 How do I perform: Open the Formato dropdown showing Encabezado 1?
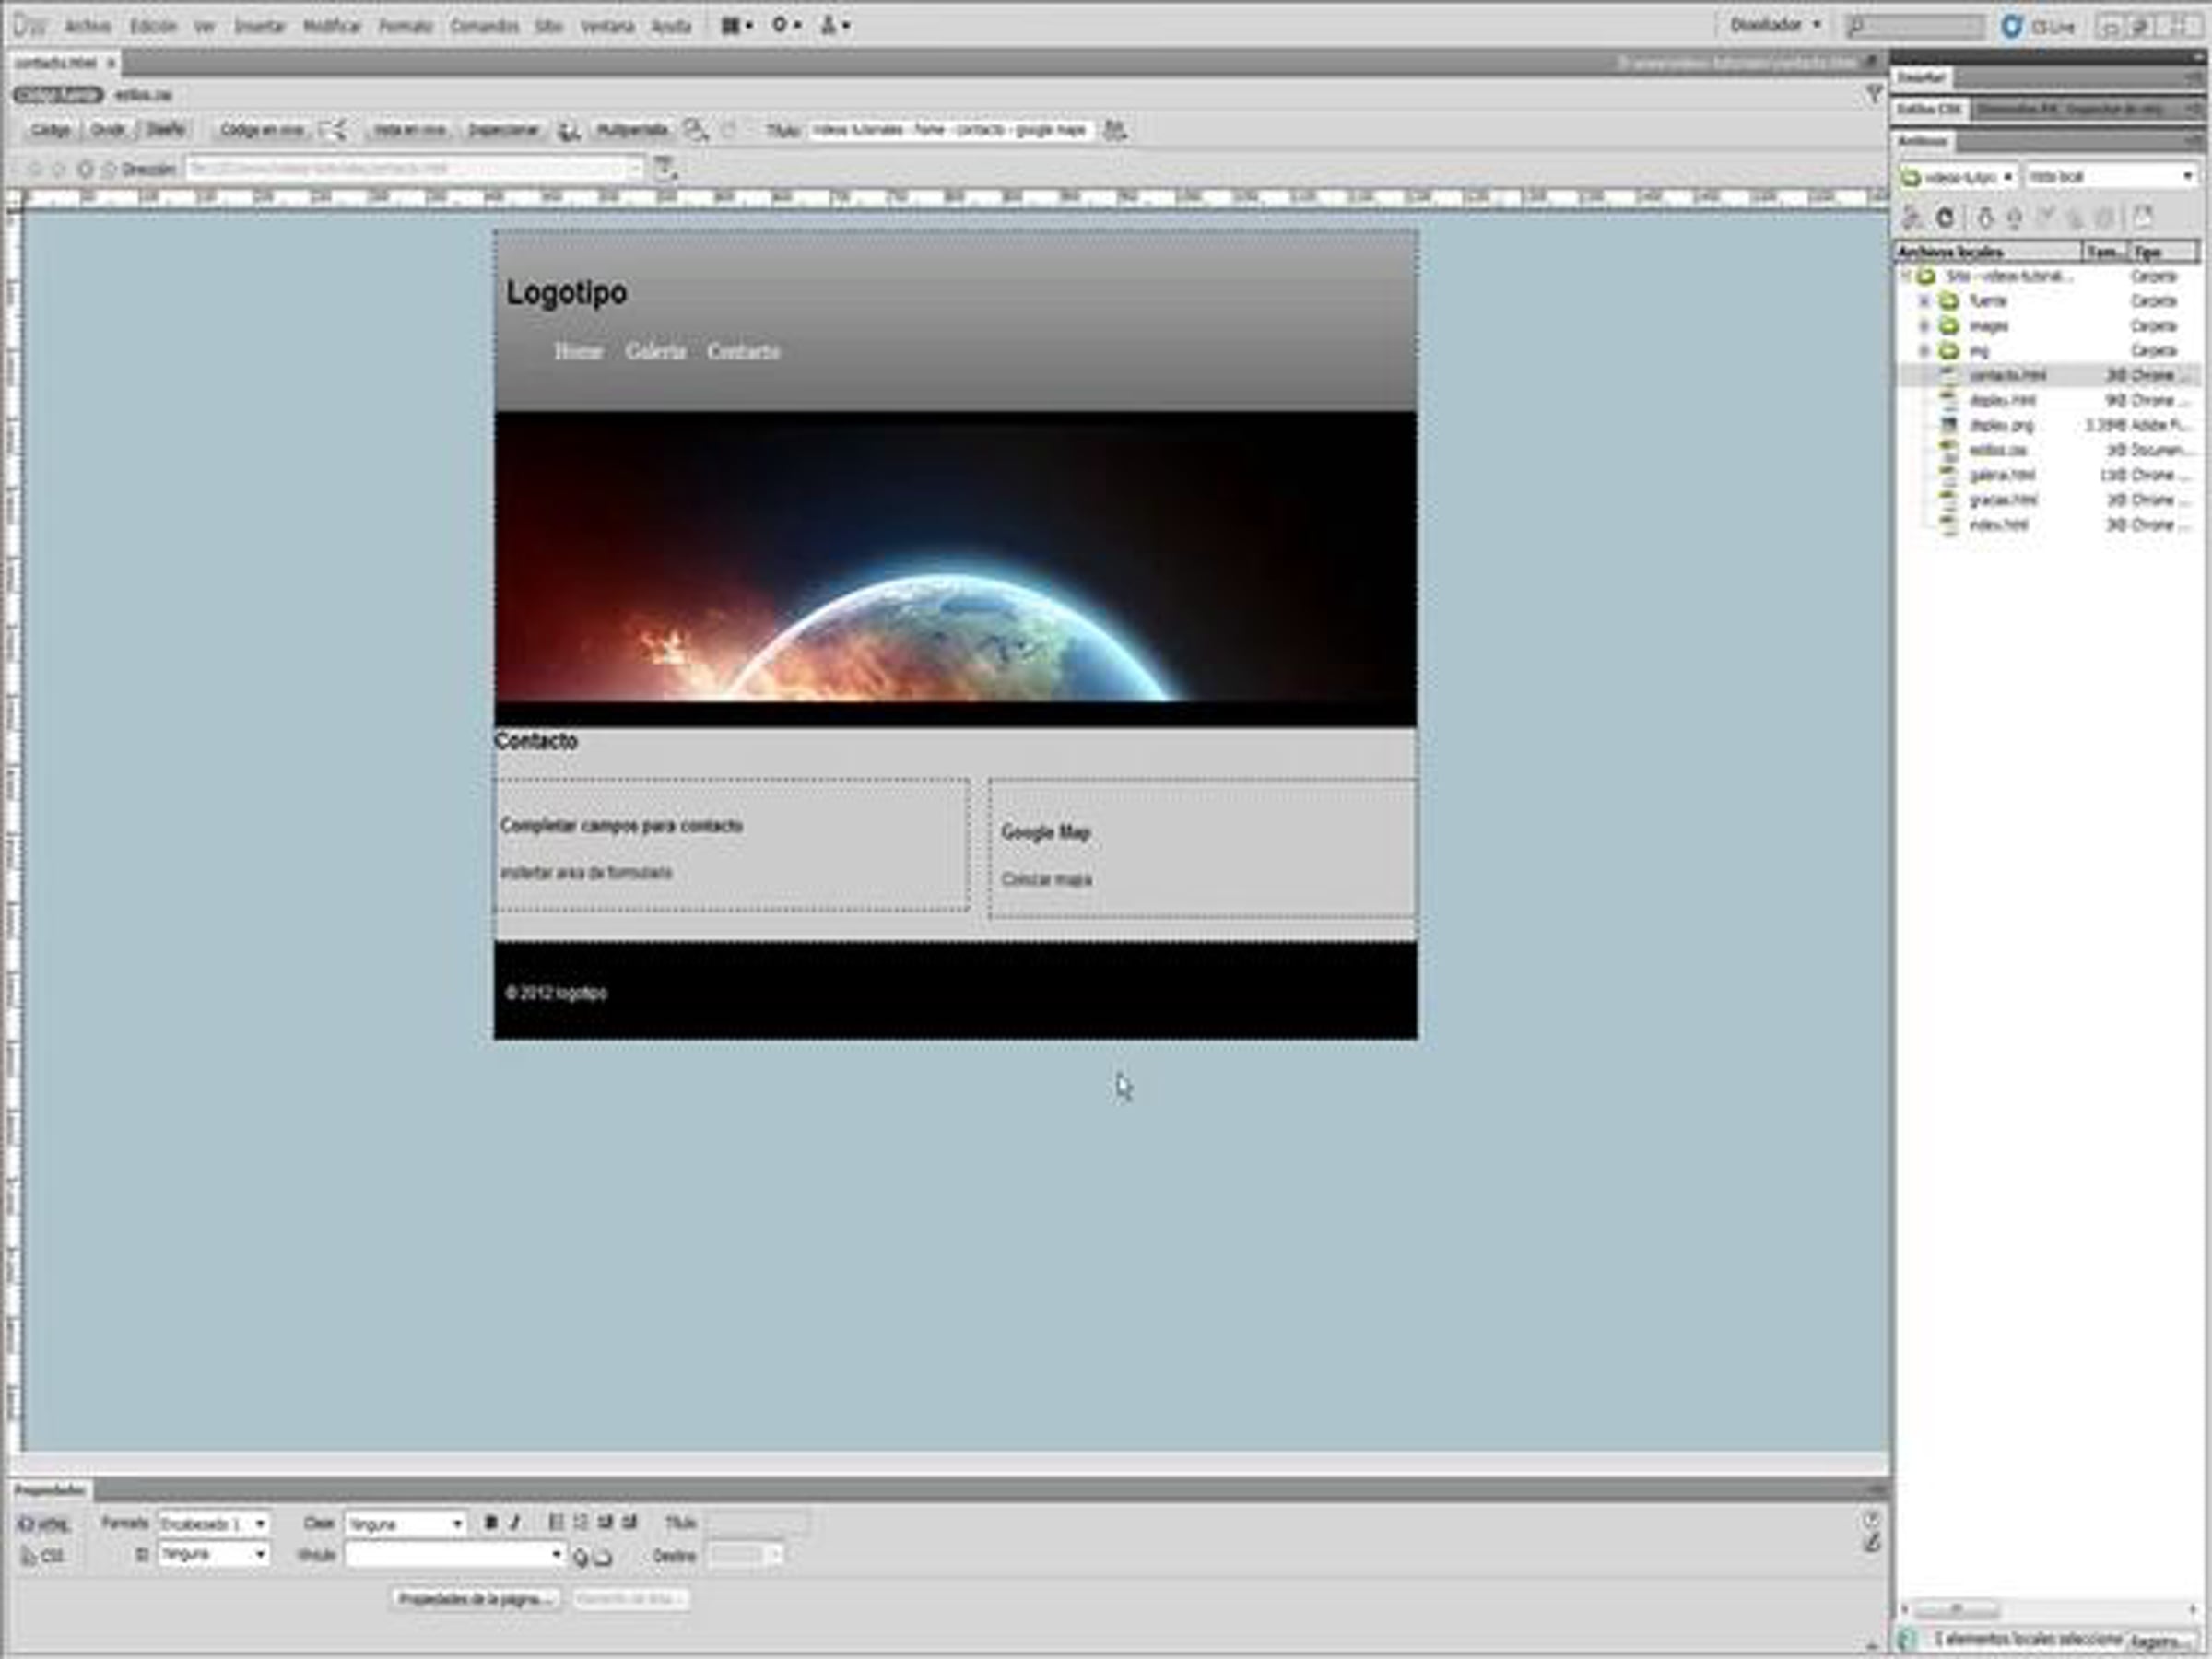pos(214,1524)
